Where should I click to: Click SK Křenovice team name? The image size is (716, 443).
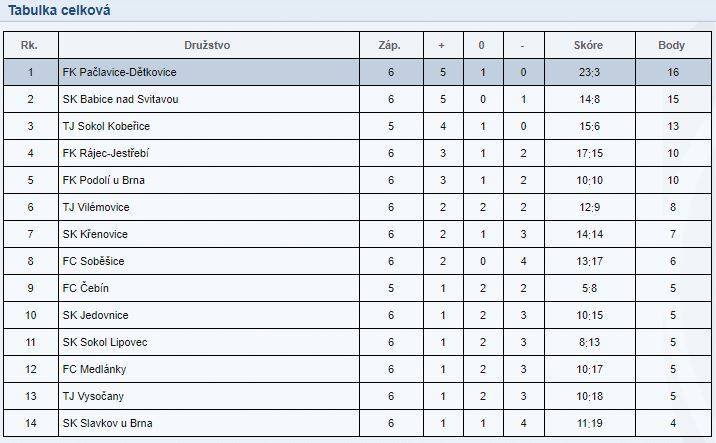(x=95, y=234)
